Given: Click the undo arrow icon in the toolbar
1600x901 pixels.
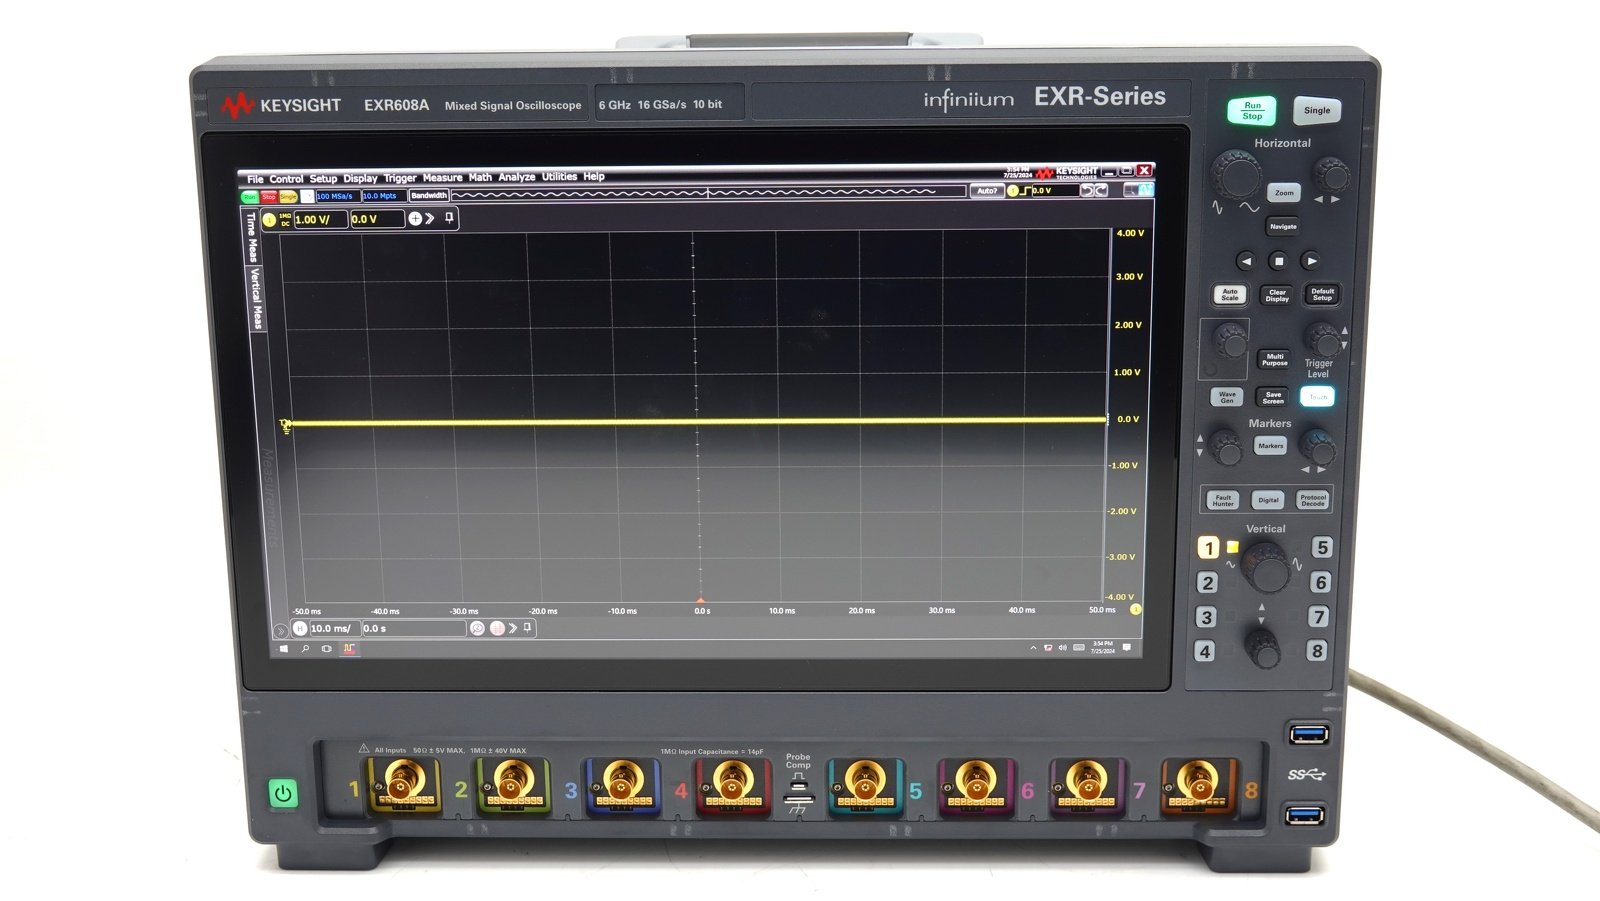Looking at the screenshot, I should coord(1087,190).
